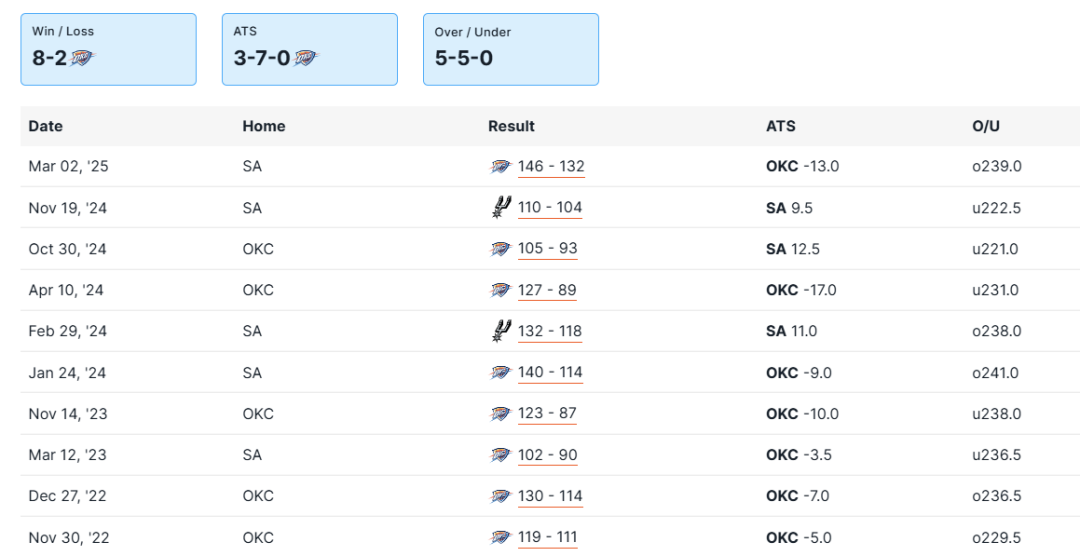Open the 146 - 132 game result link

point(551,167)
